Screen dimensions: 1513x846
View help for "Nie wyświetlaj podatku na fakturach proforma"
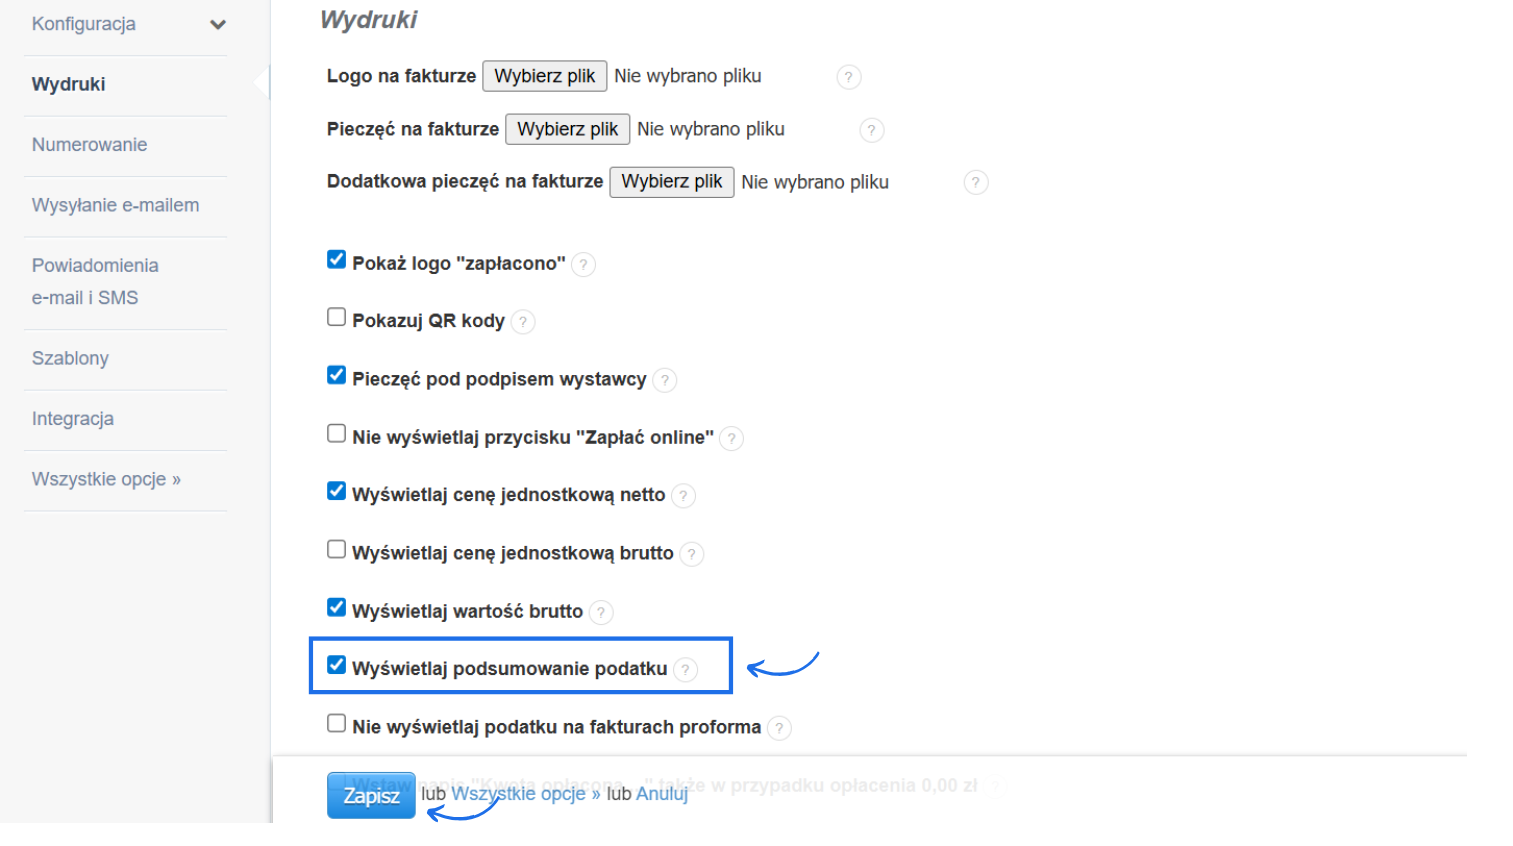[x=779, y=728]
